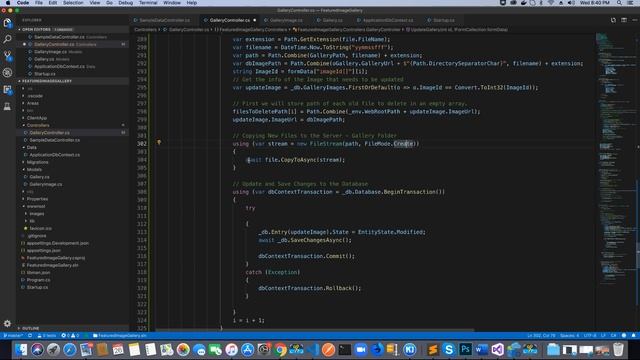Open the Terminal app from the Dock
This screenshot has height=360, width=640.
point(345,349)
